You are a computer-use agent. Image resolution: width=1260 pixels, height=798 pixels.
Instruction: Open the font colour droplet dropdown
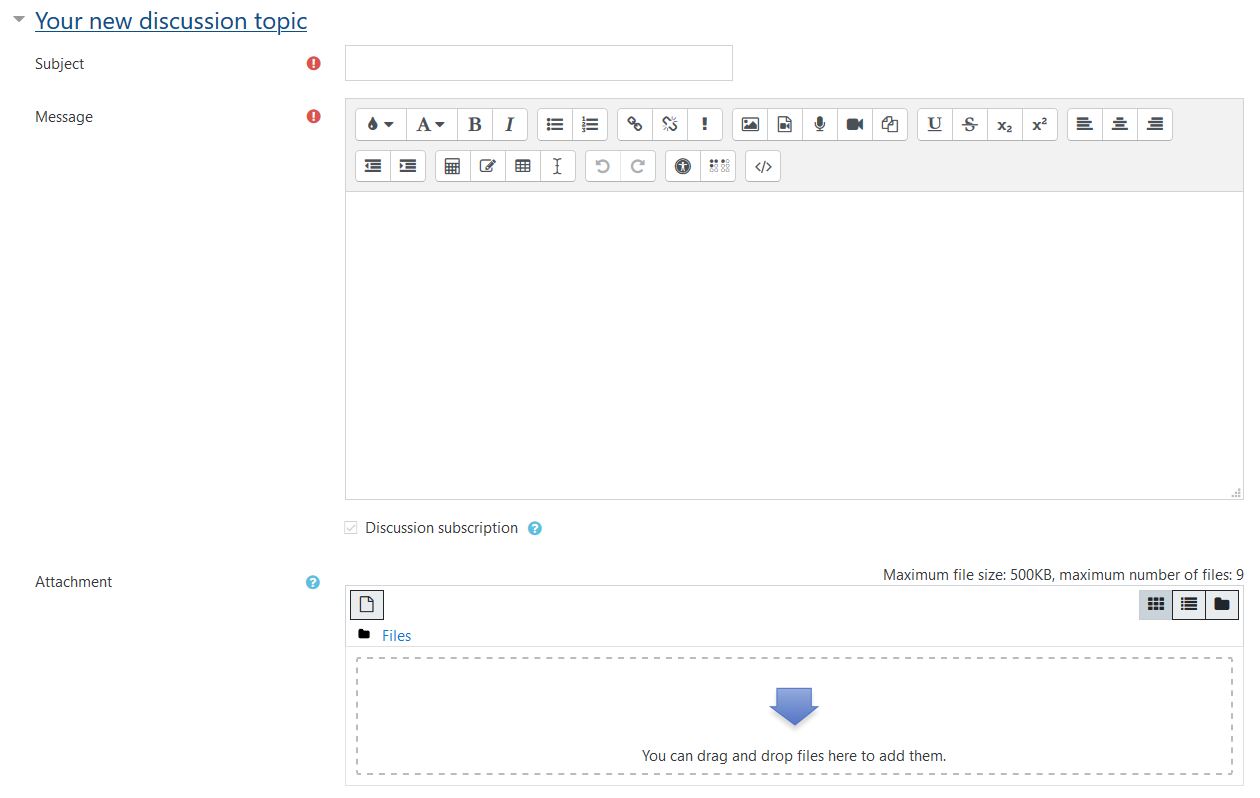pyautogui.click(x=381, y=124)
